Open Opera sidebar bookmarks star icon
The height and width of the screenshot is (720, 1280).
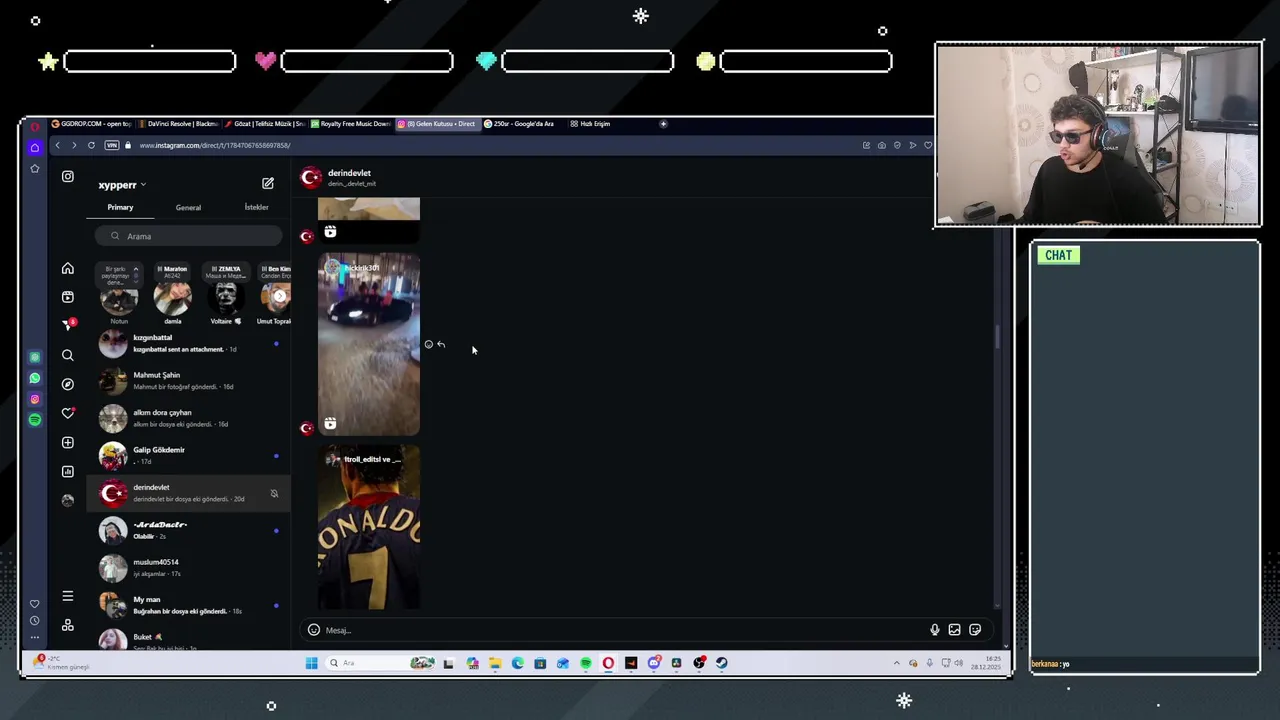(35, 168)
